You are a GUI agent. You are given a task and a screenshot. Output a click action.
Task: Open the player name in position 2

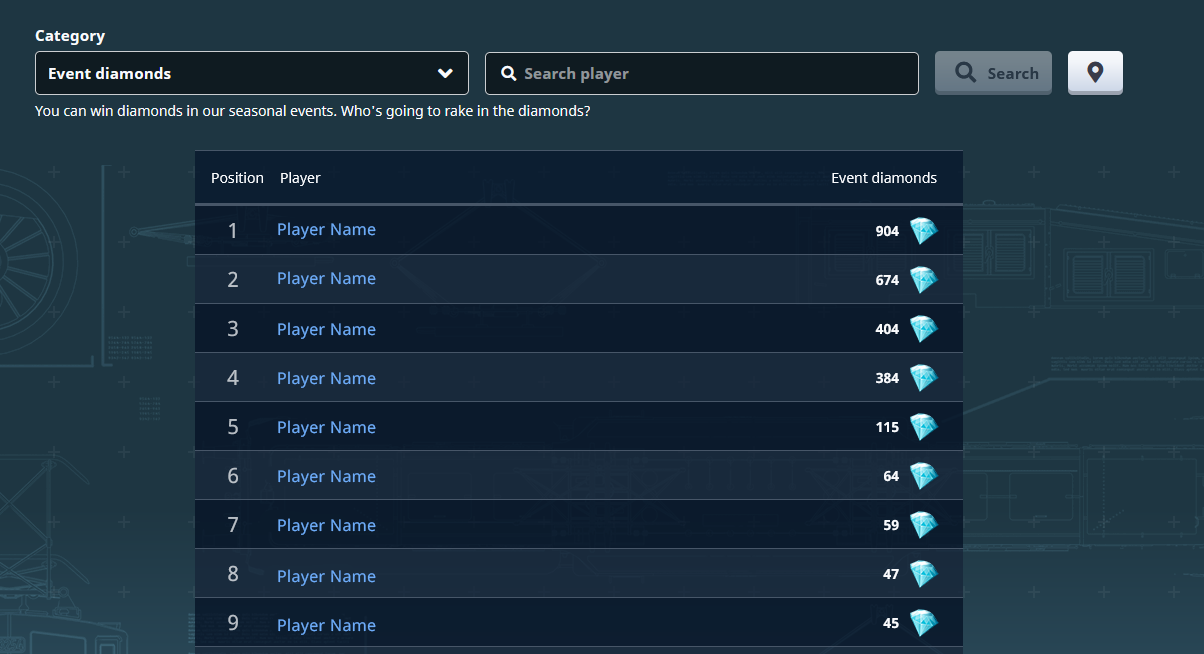pyautogui.click(x=326, y=279)
